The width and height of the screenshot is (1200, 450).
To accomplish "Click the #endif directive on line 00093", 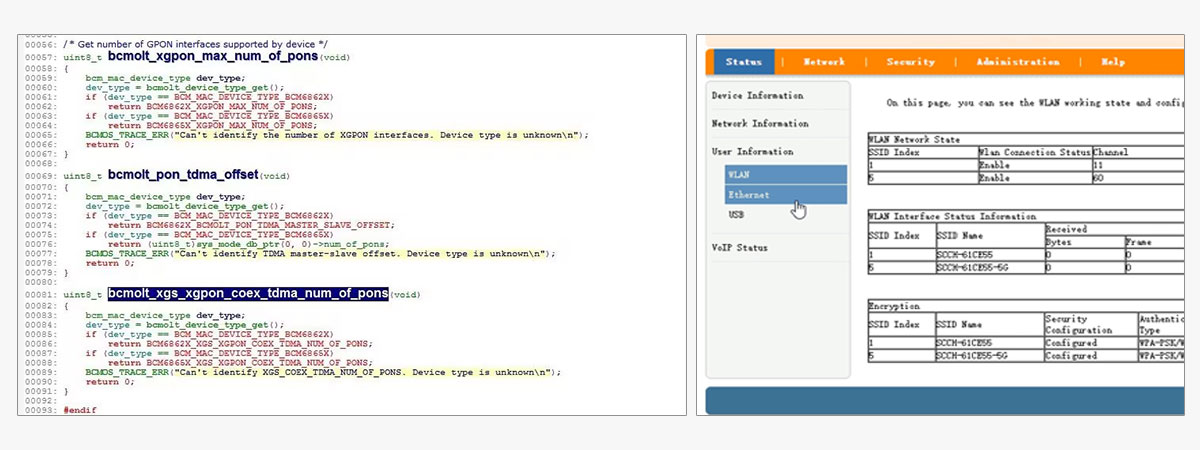I will click(x=80, y=411).
